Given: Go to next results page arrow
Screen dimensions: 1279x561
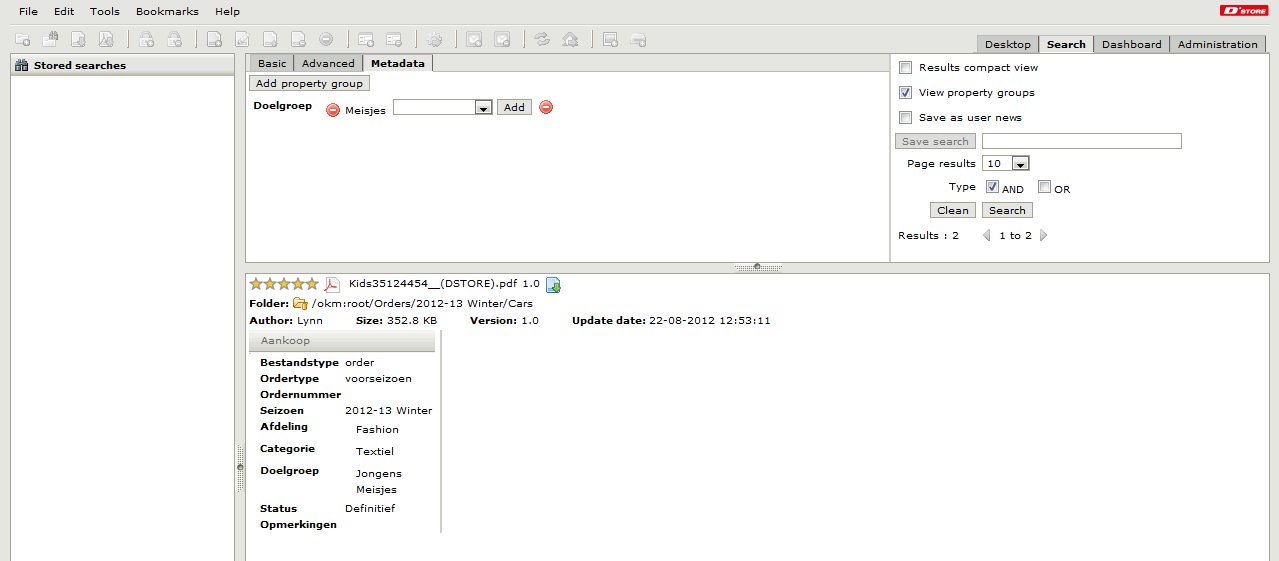Looking at the screenshot, I should (x=1045, y=236).
